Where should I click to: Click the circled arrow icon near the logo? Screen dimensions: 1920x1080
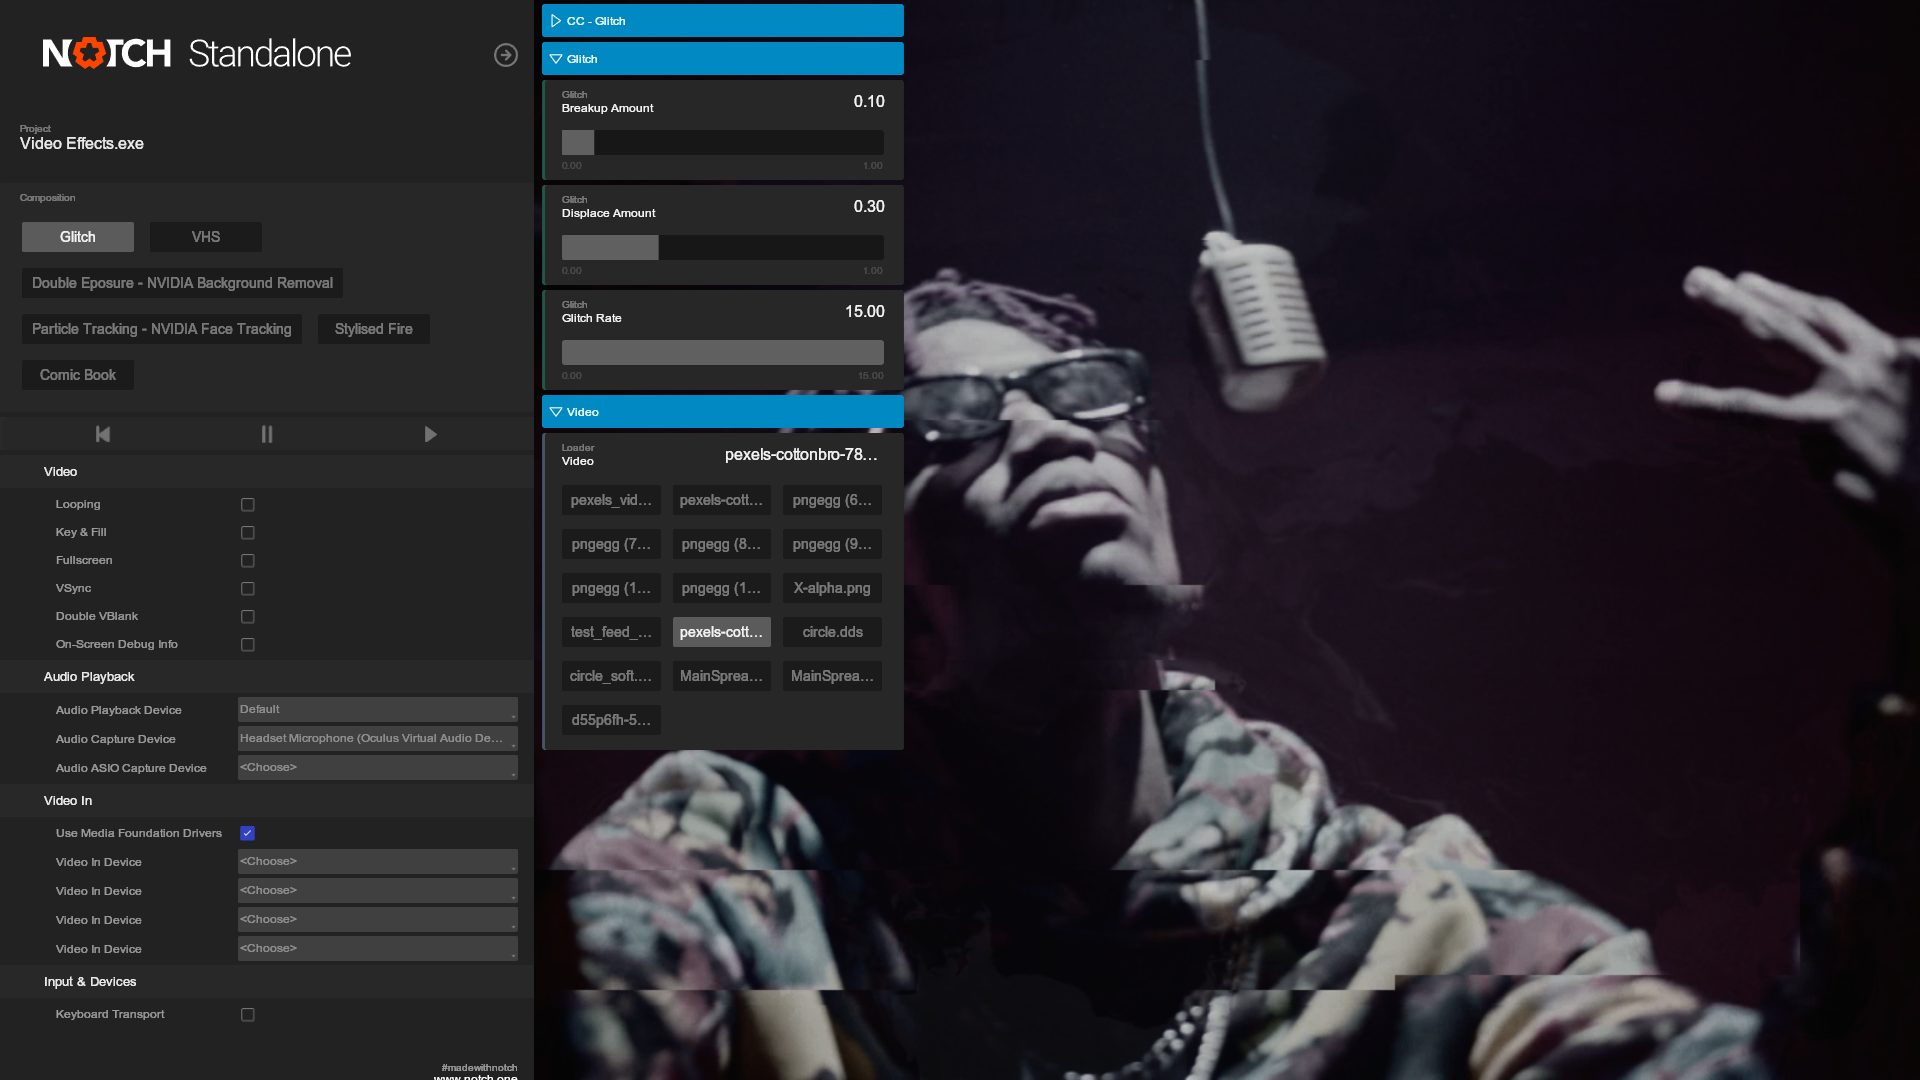[x=506, y=55]
